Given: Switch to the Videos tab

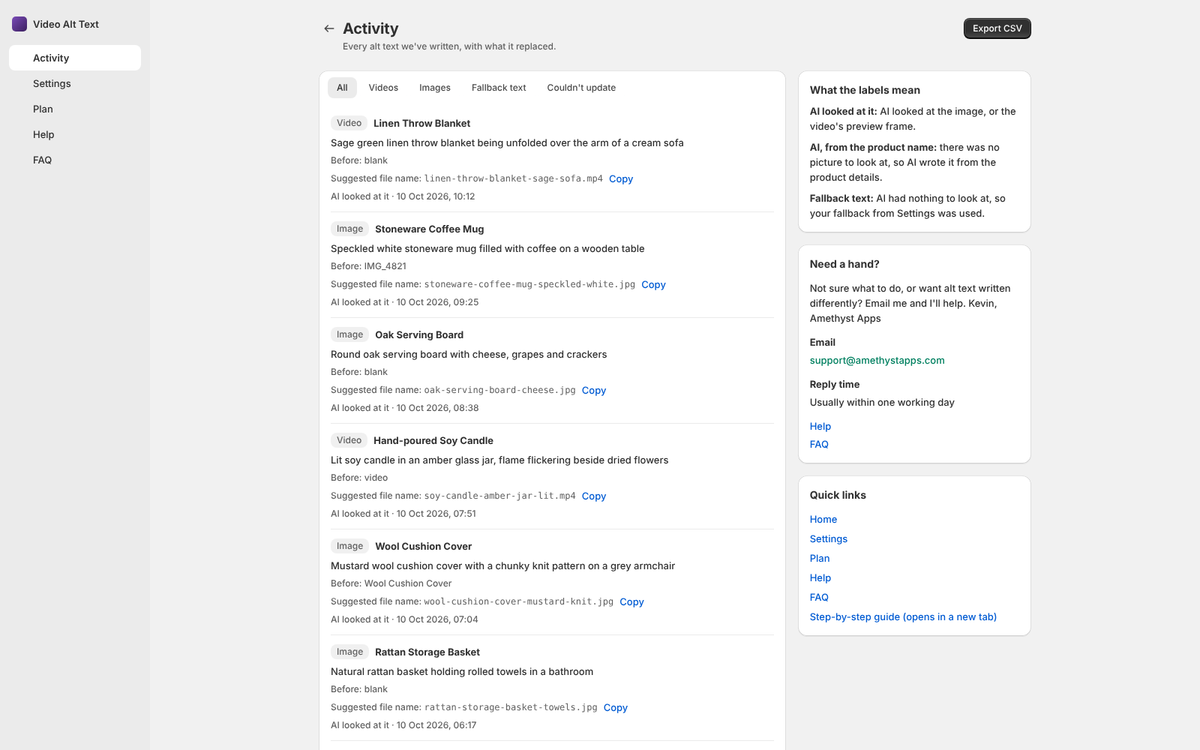Looking at the screenshot, I should pyautogui.click(x=383, y=88).
